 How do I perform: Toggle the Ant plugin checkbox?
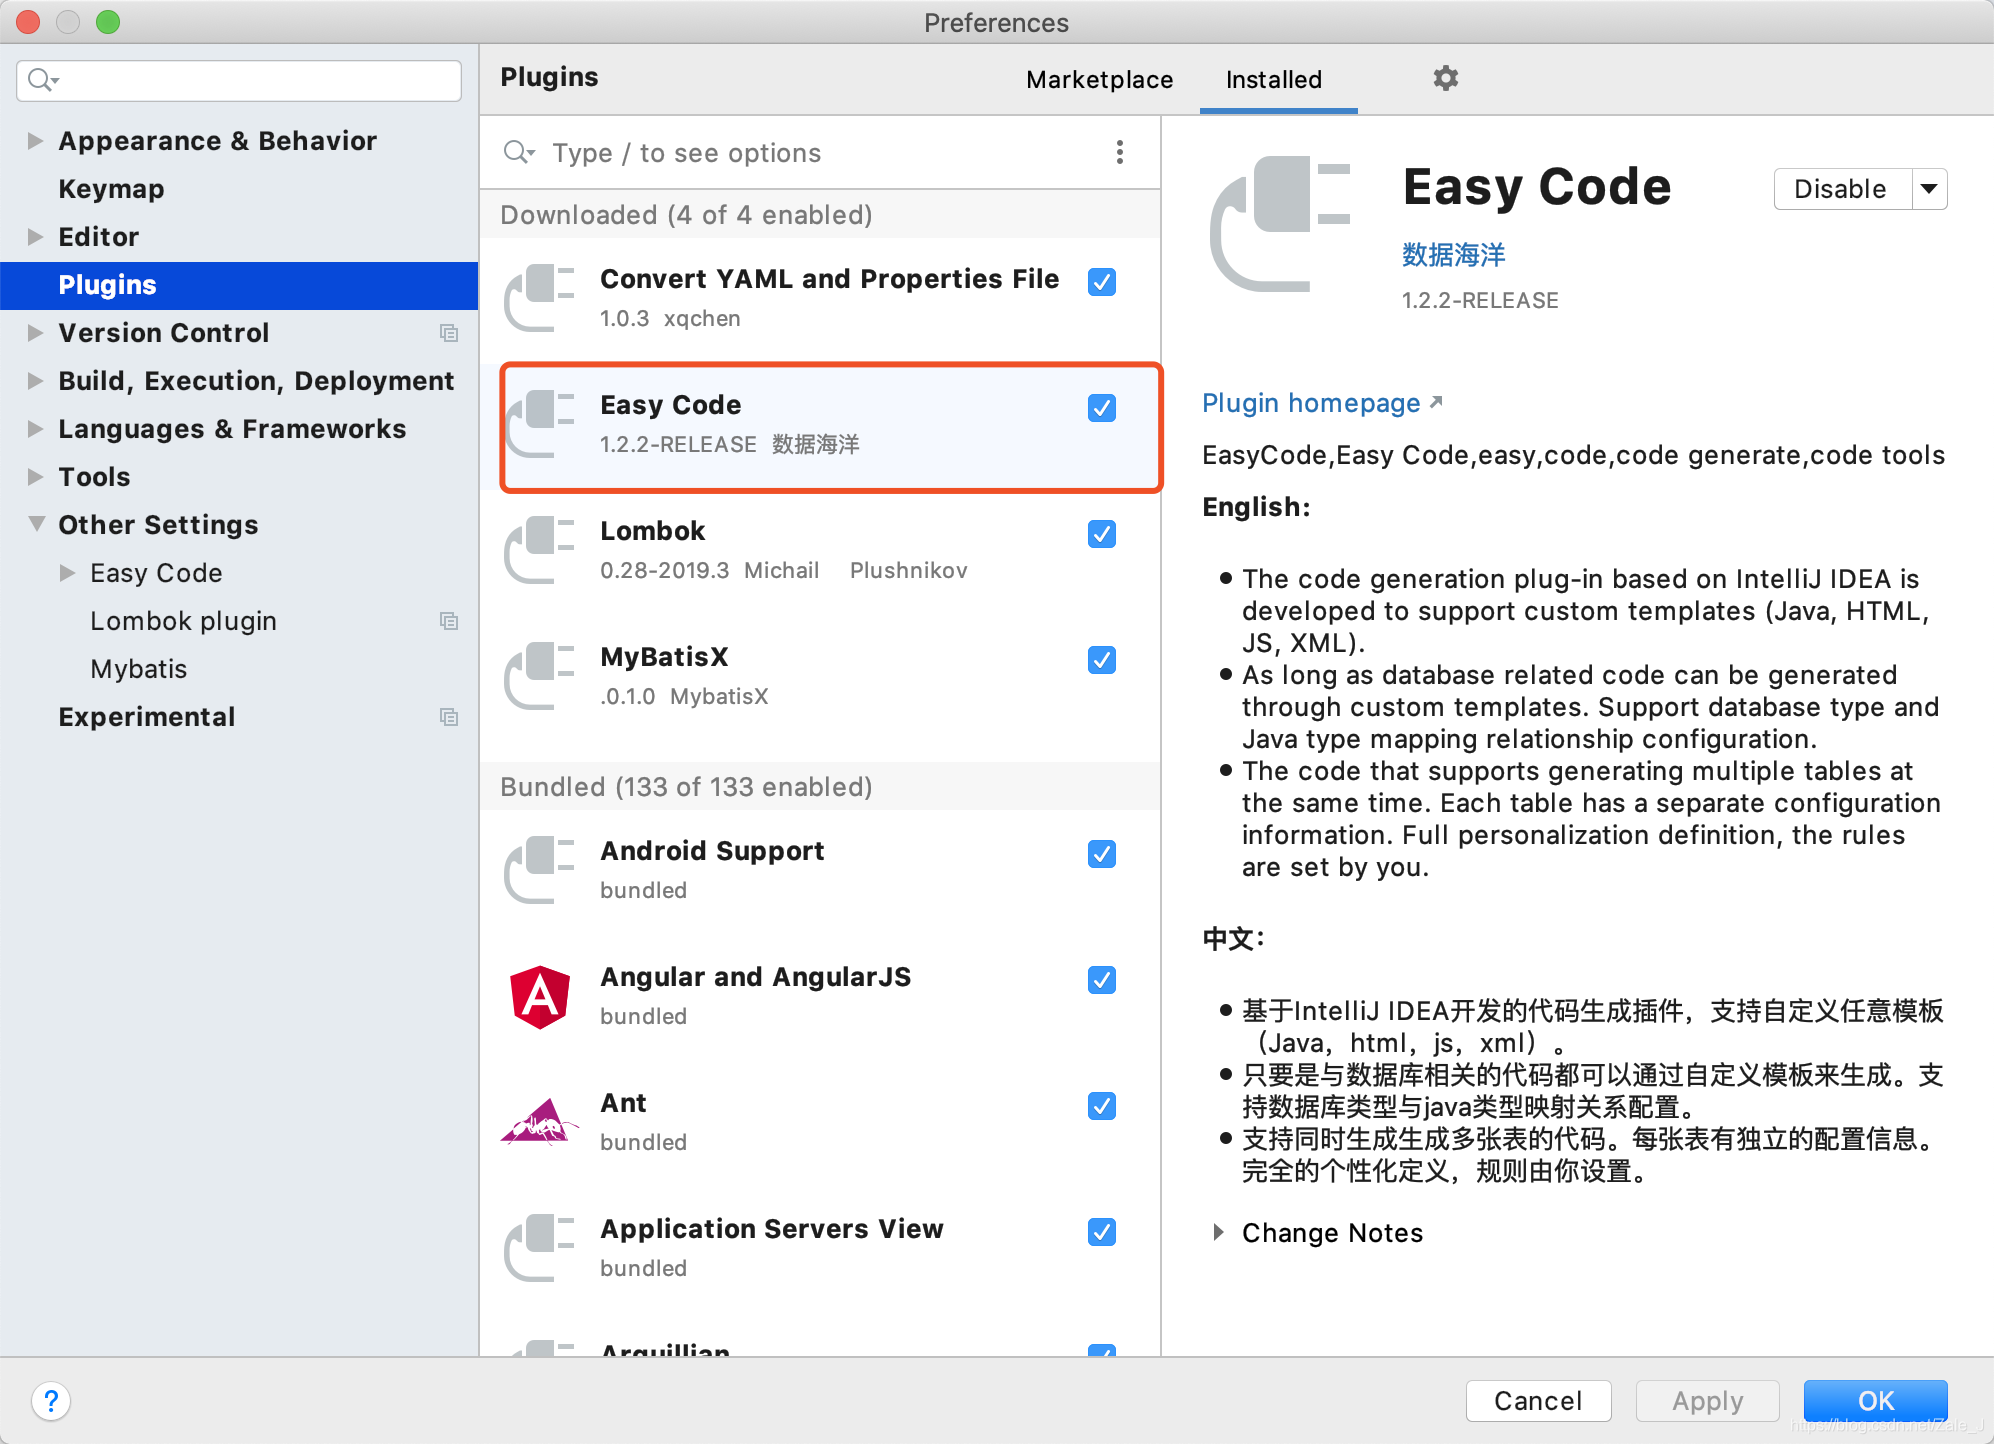[1102, 1106]
